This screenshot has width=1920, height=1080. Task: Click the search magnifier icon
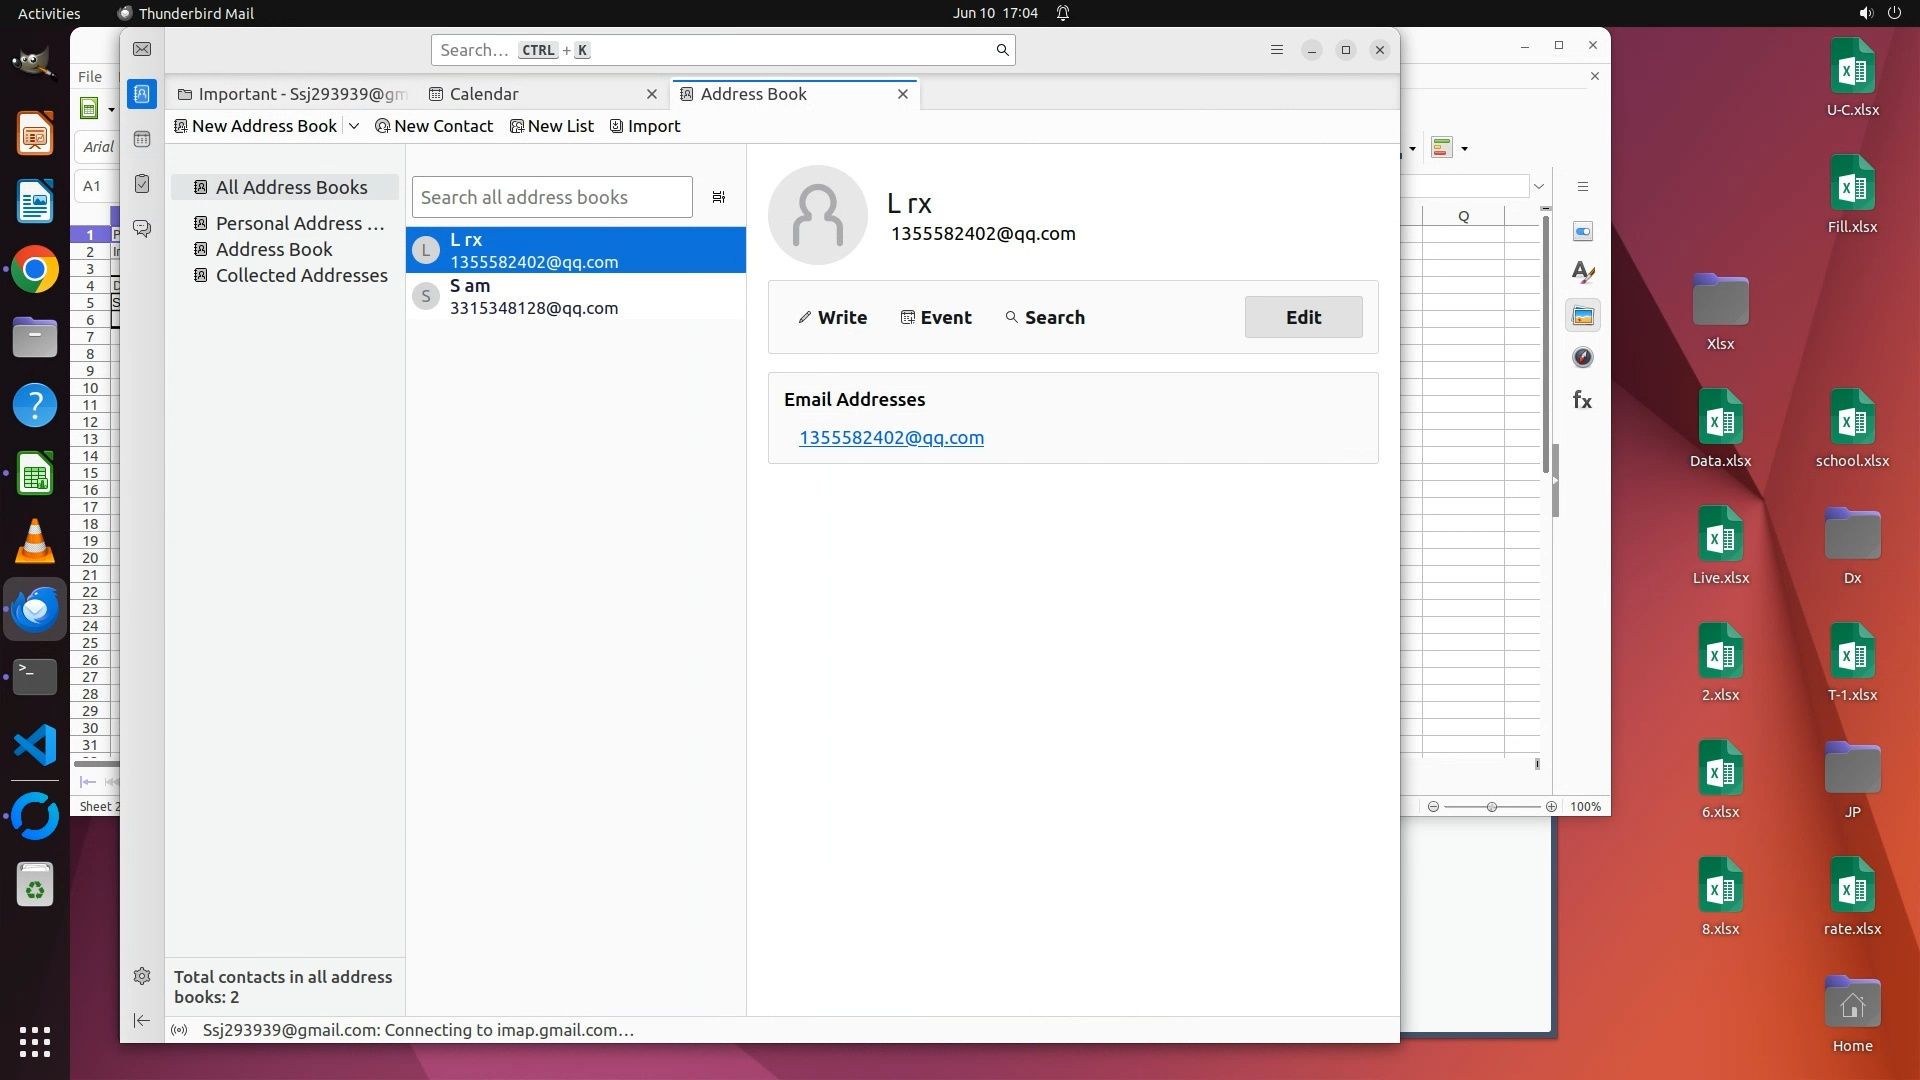click(1002, 50)
